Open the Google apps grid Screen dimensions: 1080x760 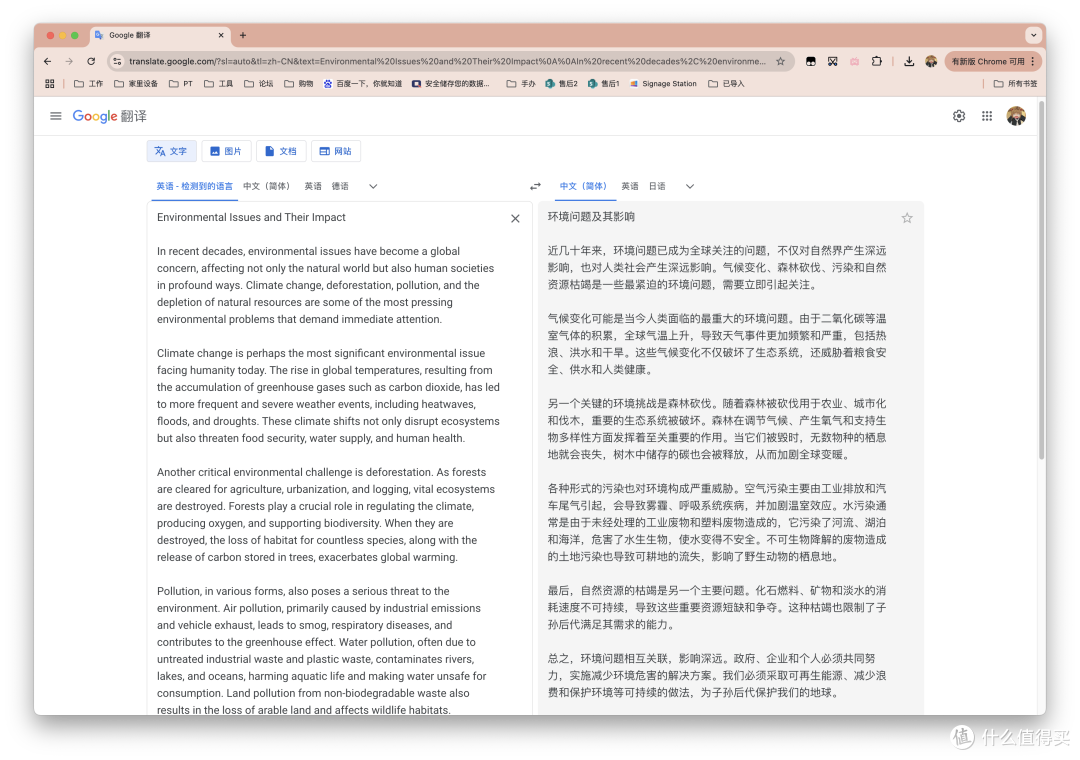(987, 116)
